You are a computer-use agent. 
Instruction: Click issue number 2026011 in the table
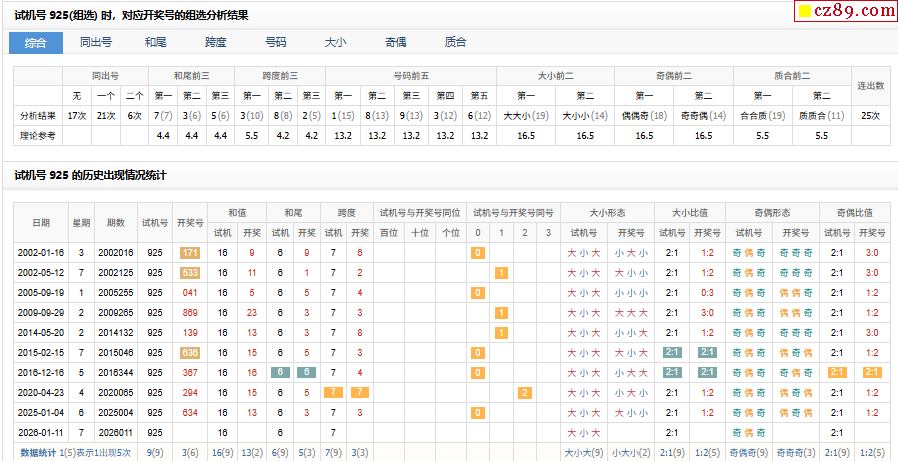tap(116, 433)
